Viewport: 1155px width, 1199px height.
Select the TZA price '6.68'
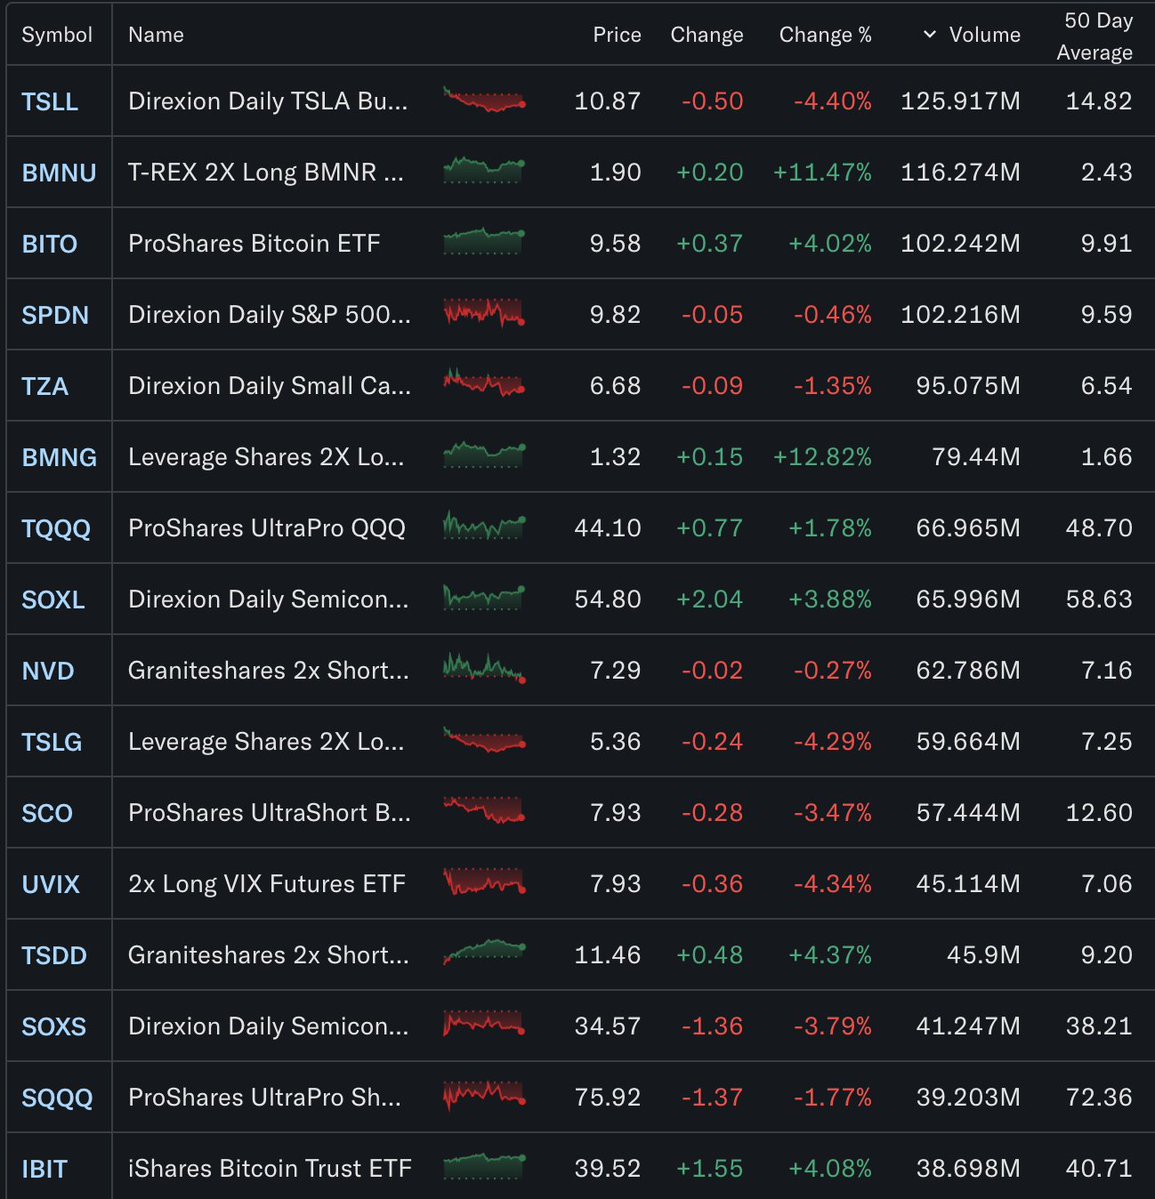pyautogui.click(x=615, y=386)
